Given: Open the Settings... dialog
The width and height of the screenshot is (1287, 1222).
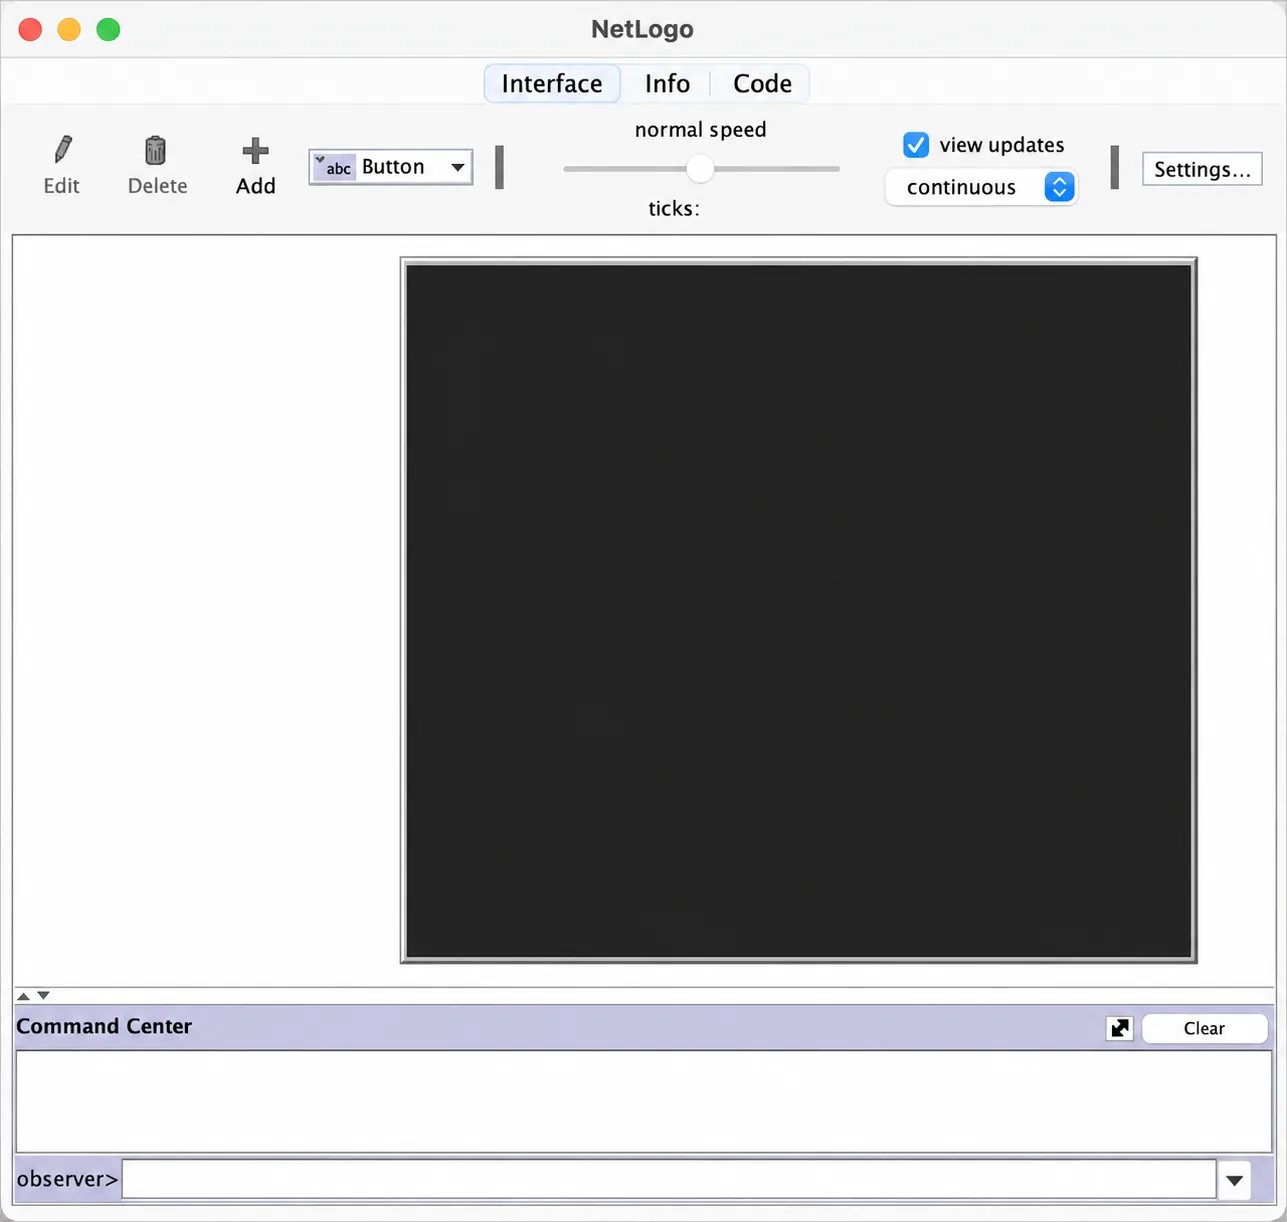Looking at the screenshot, I should (x=1202, y=169).
